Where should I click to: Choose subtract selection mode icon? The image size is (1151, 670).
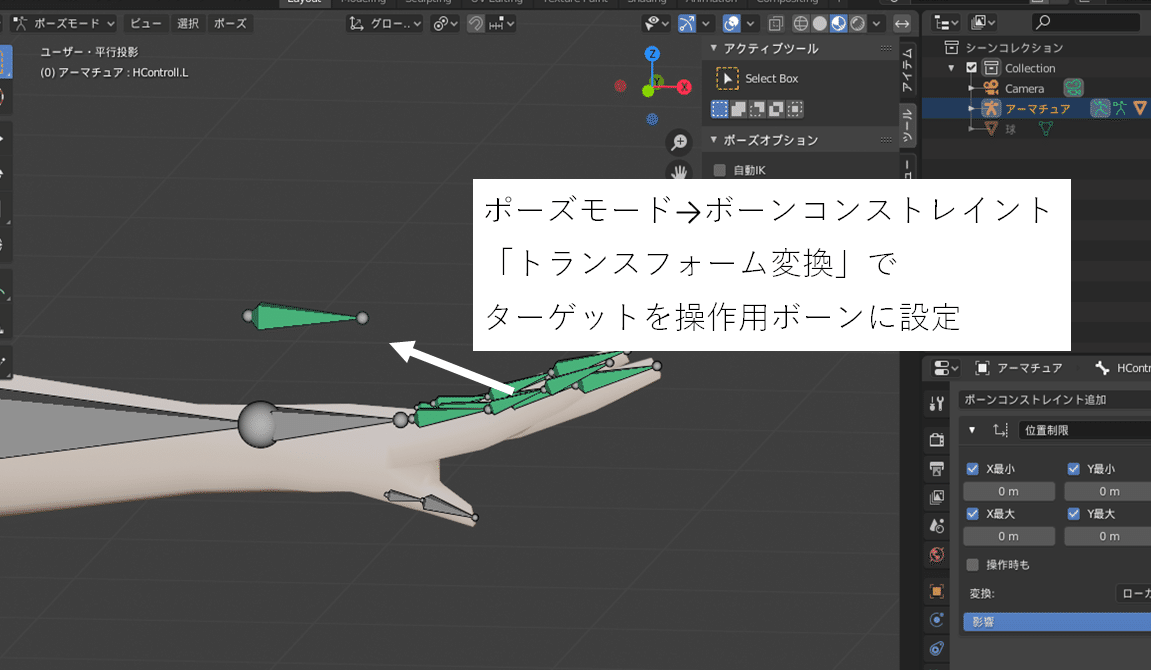click(x=757, y=109)
